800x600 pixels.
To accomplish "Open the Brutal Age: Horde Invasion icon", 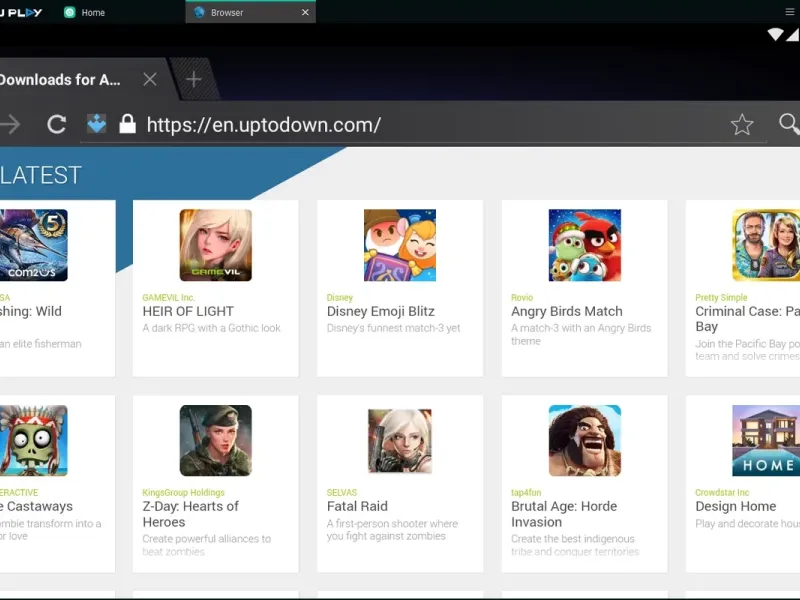I will [584, 441].
